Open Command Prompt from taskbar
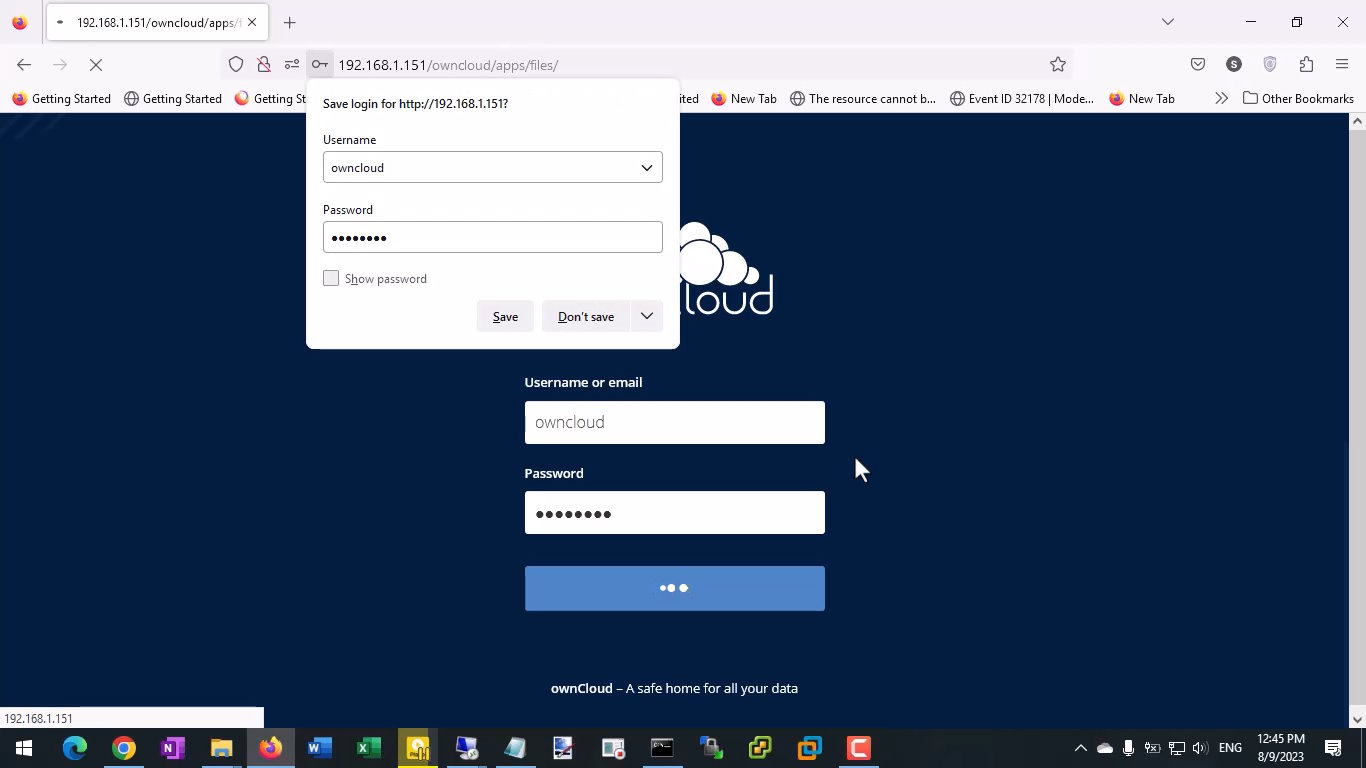1366x768 pixels. coord(662,748)
